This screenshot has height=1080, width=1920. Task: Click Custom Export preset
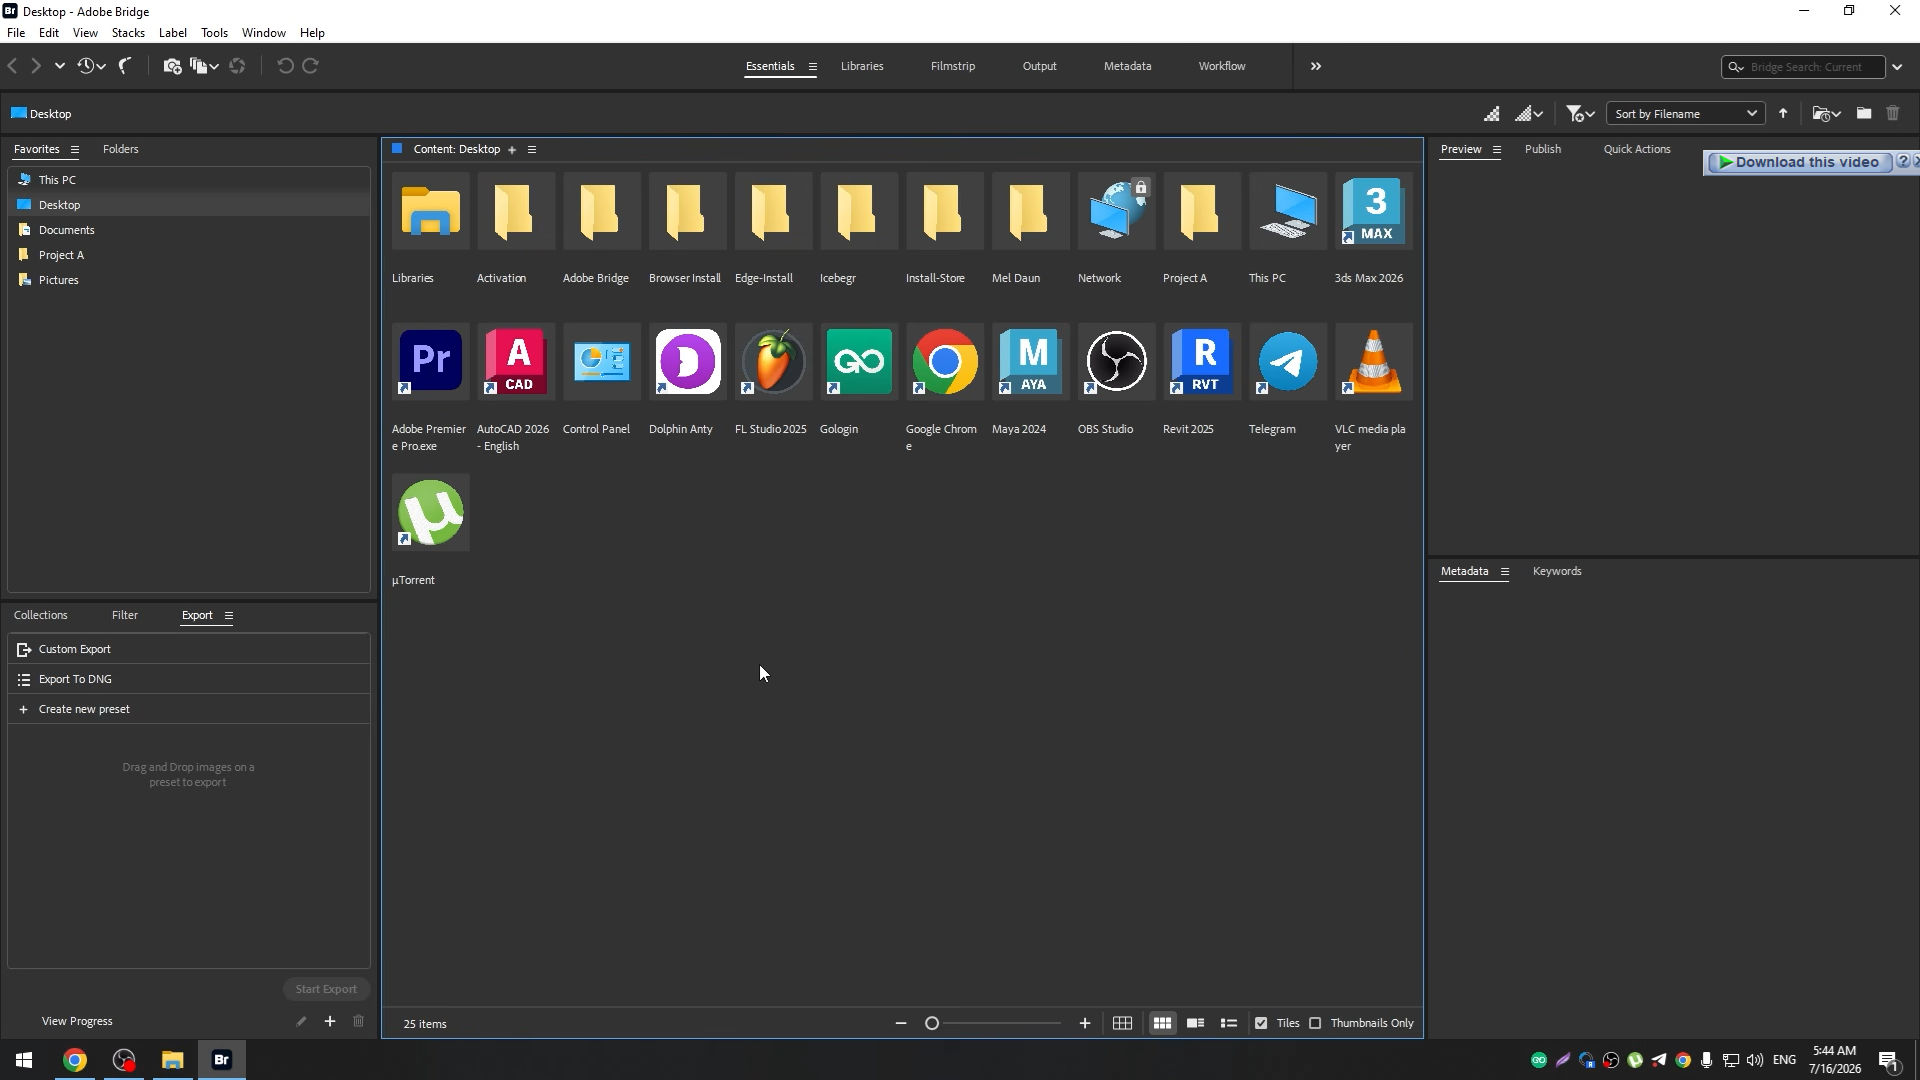(x=188, y=649)
